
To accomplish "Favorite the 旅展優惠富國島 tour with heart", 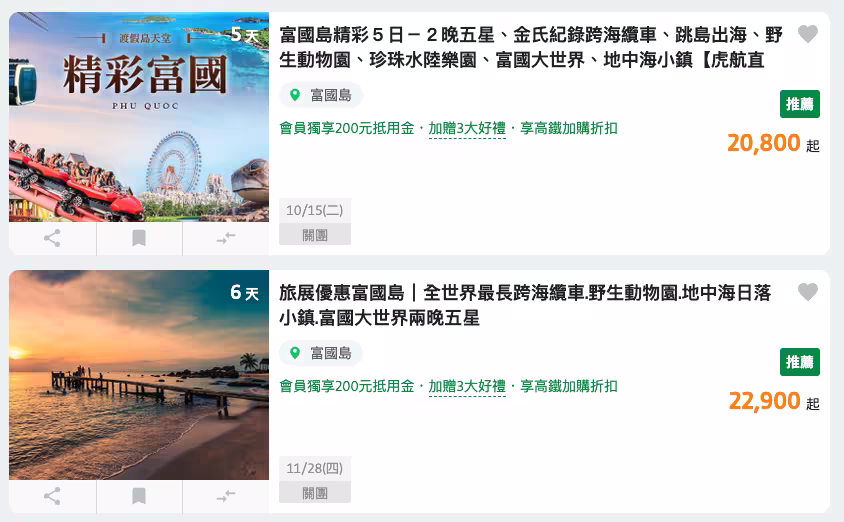I will click(807, 292).
